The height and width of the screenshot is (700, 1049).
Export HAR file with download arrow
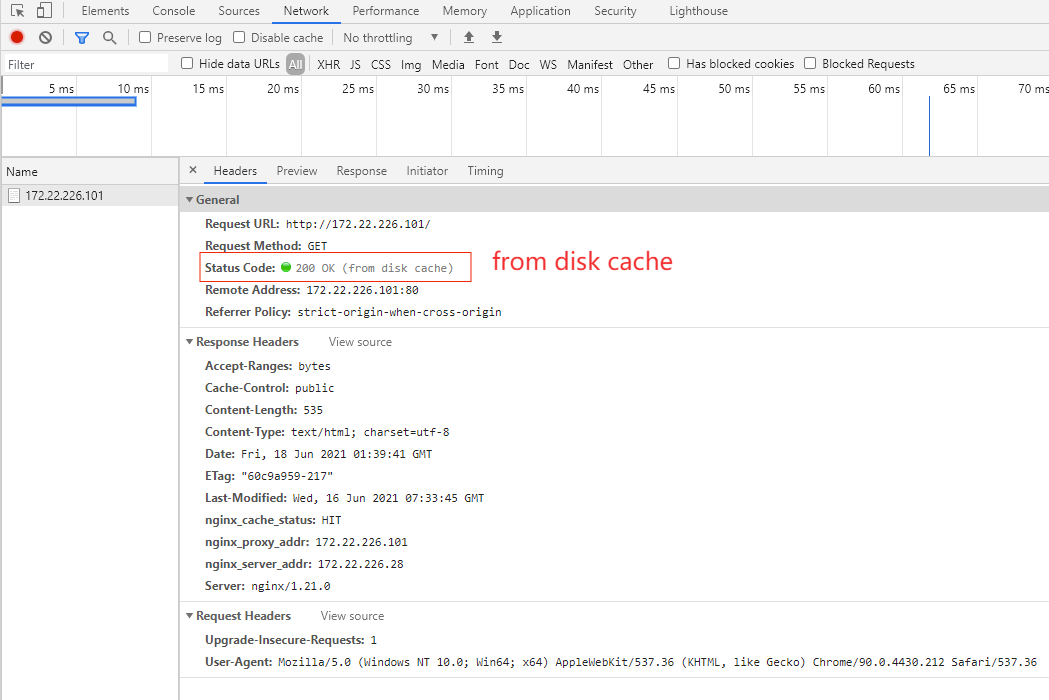496,37
